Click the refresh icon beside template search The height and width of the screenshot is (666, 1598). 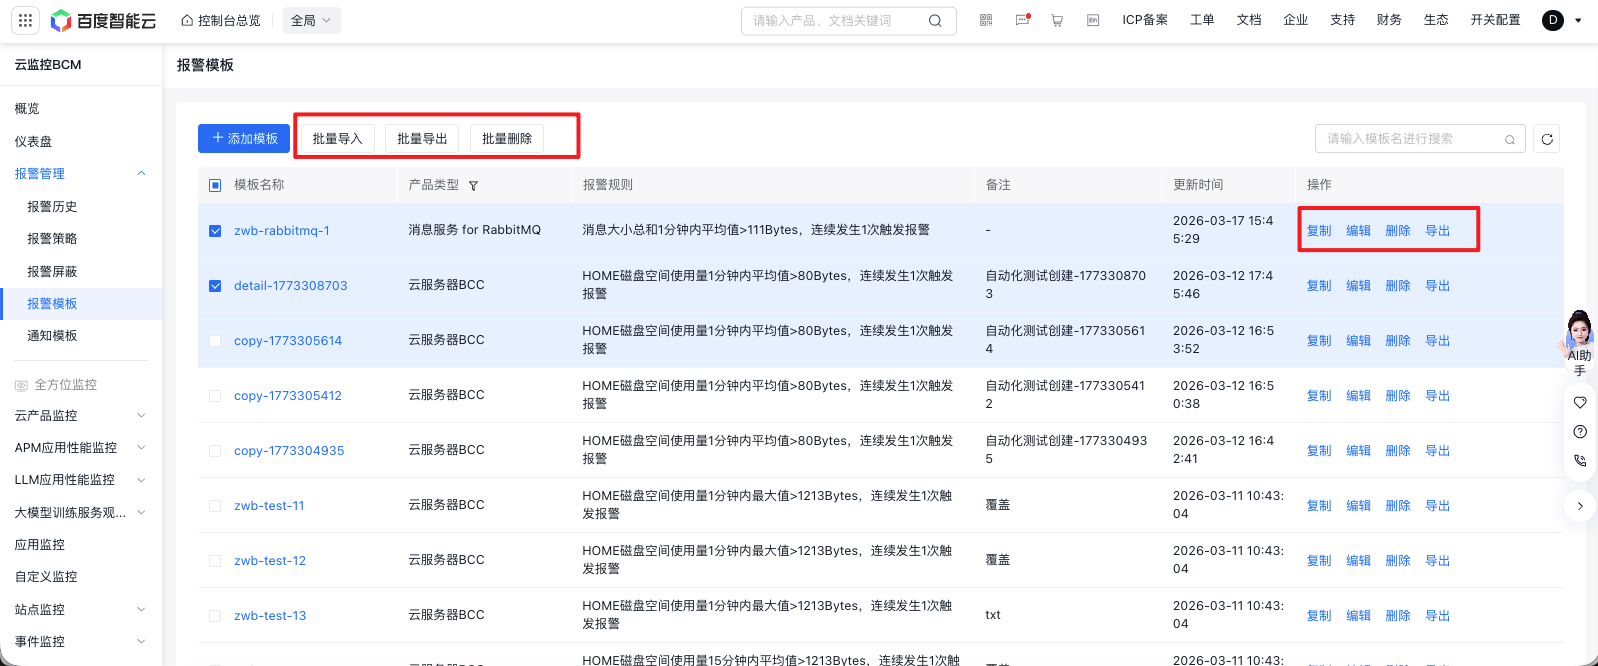tap(1547, 139)
